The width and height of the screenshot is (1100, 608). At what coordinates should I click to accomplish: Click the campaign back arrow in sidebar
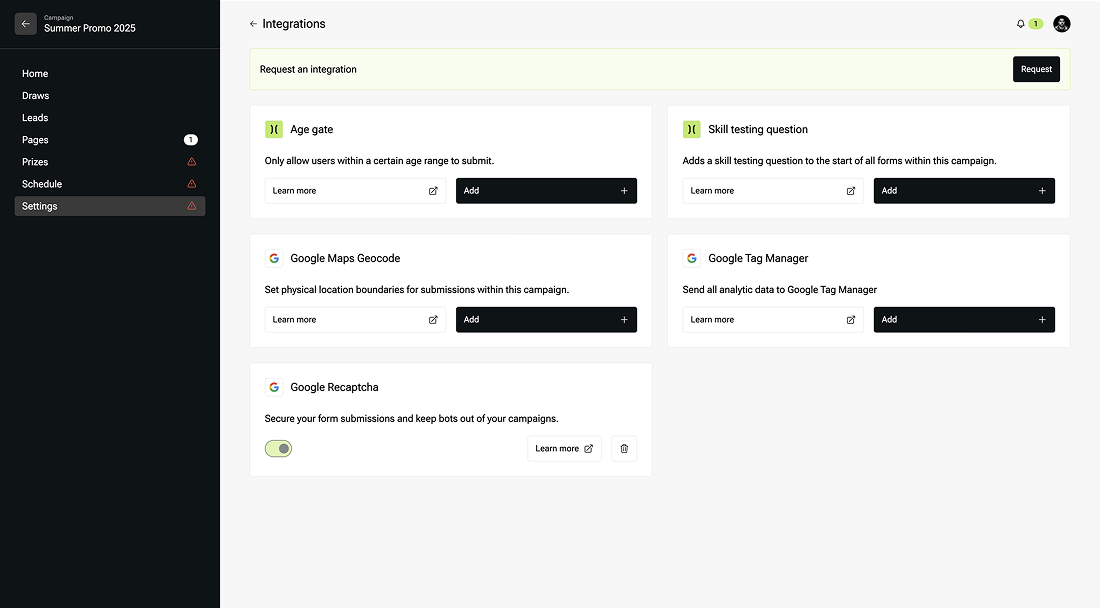click(x=26, y=24)
